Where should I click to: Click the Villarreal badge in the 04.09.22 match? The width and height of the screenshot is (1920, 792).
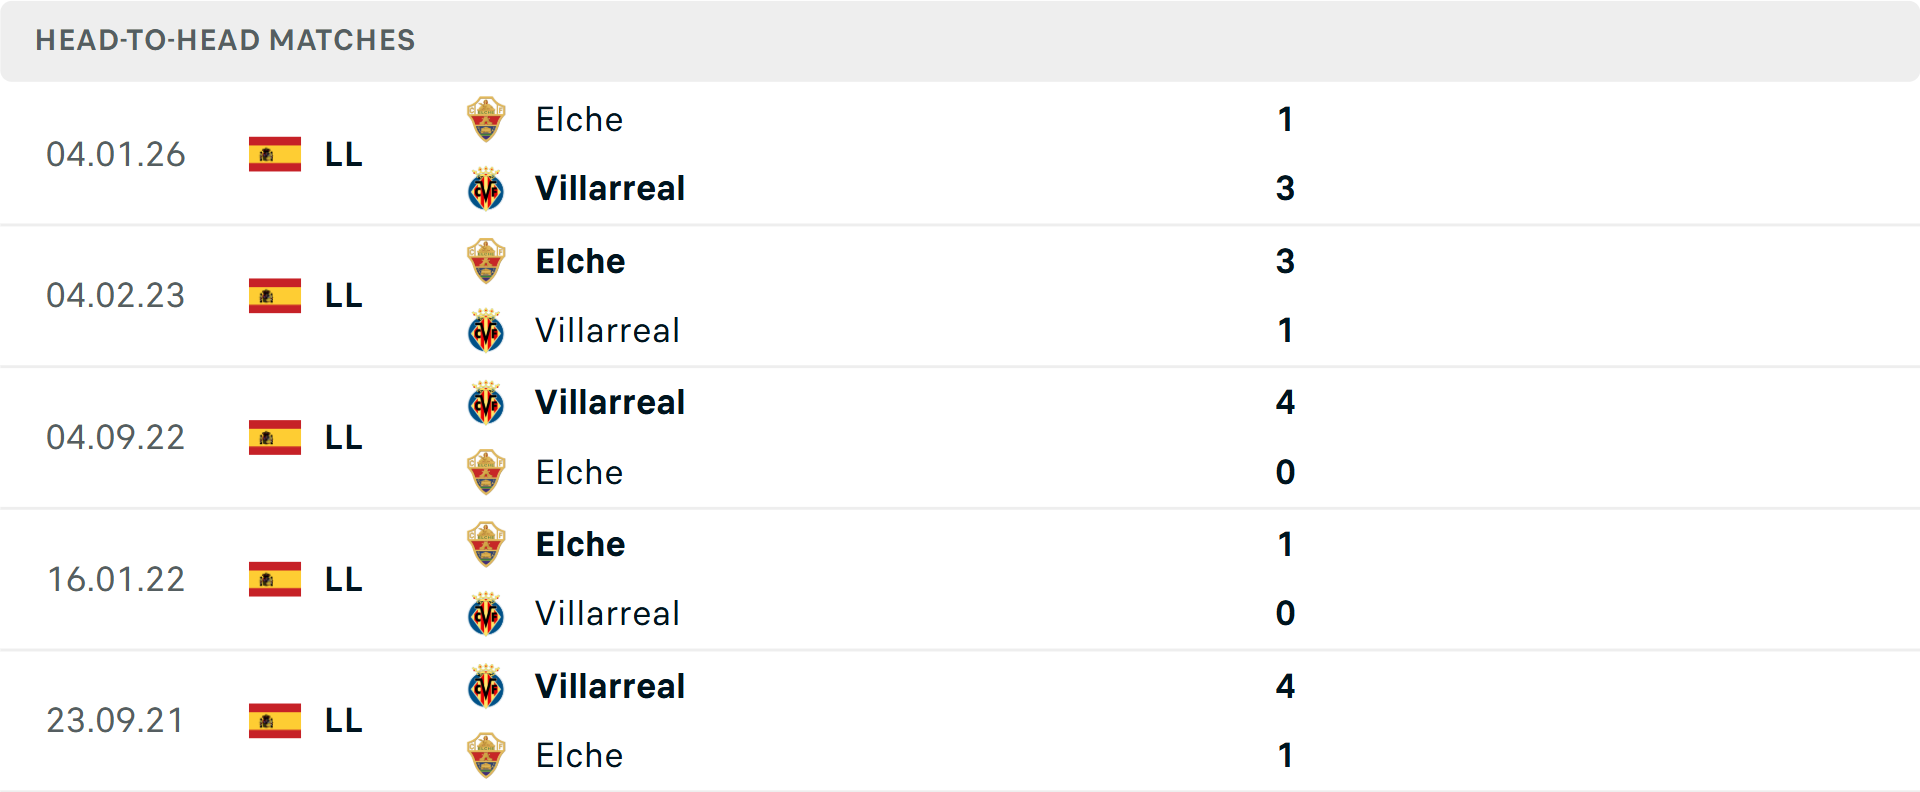(486, 402)
